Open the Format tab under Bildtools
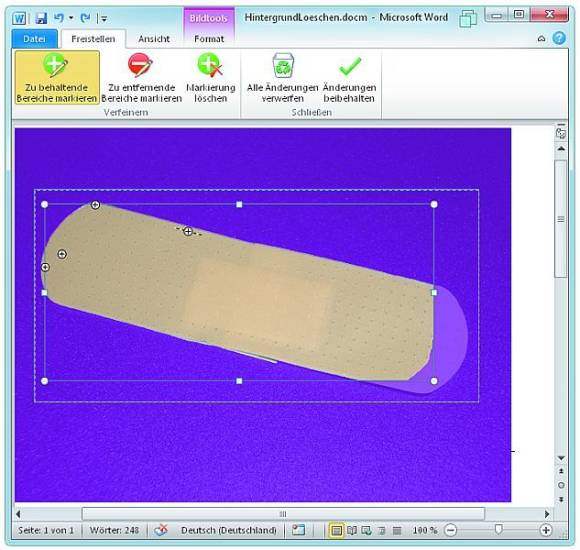 coord(209,39)
